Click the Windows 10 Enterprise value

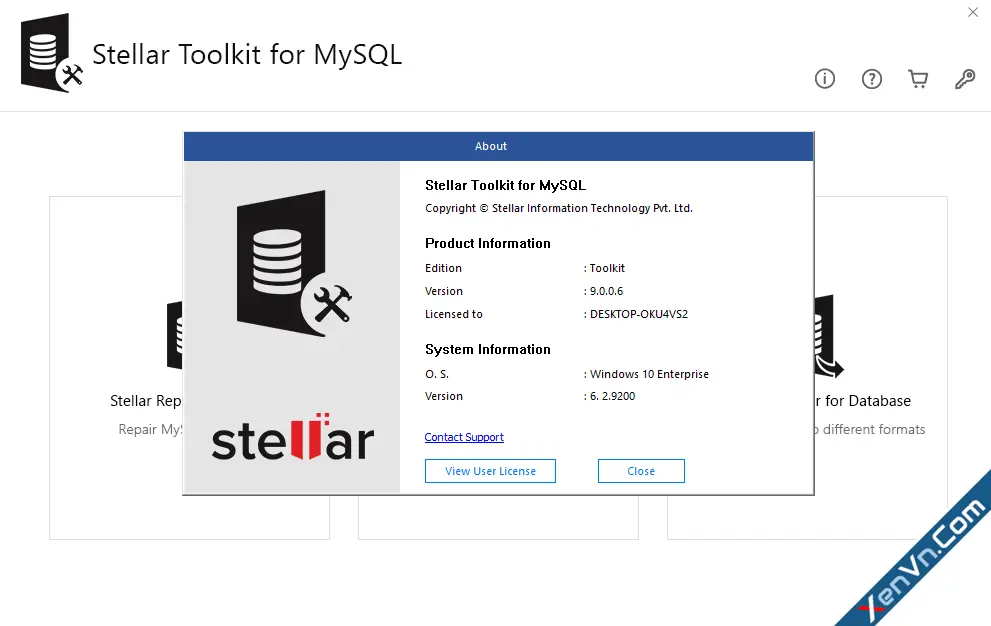649,374
